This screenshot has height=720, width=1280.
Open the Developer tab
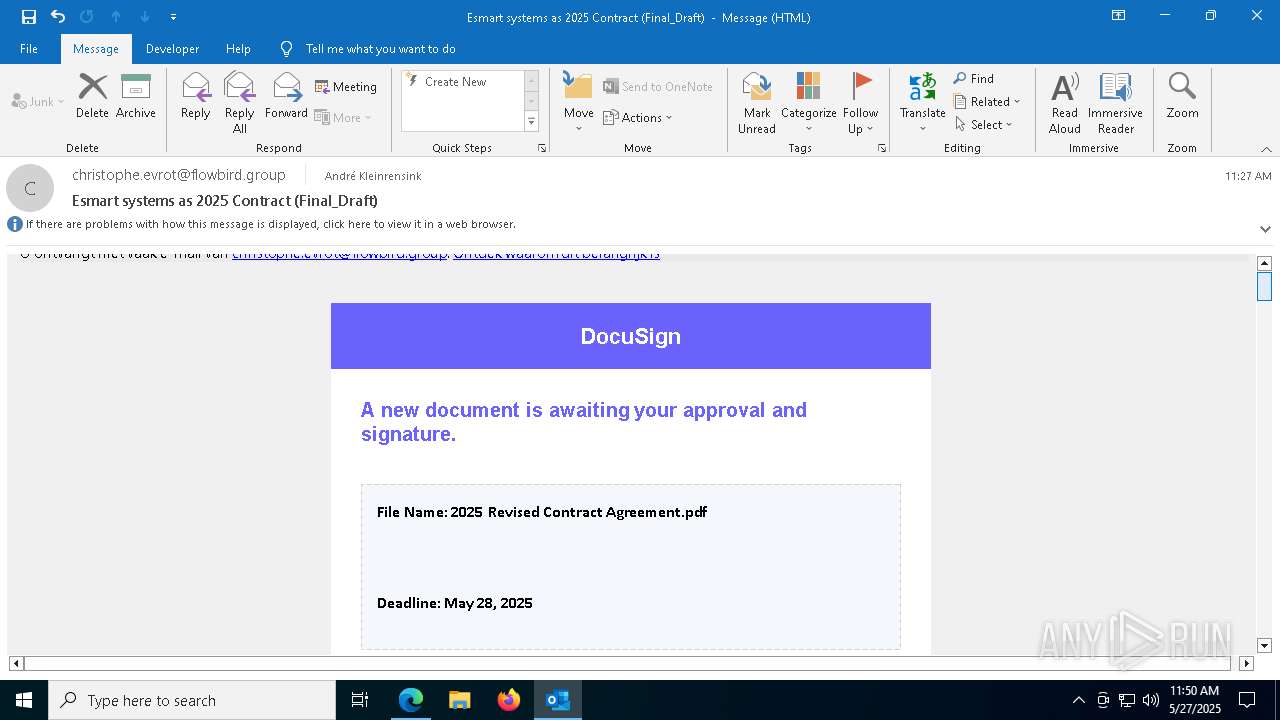(172, 49)
